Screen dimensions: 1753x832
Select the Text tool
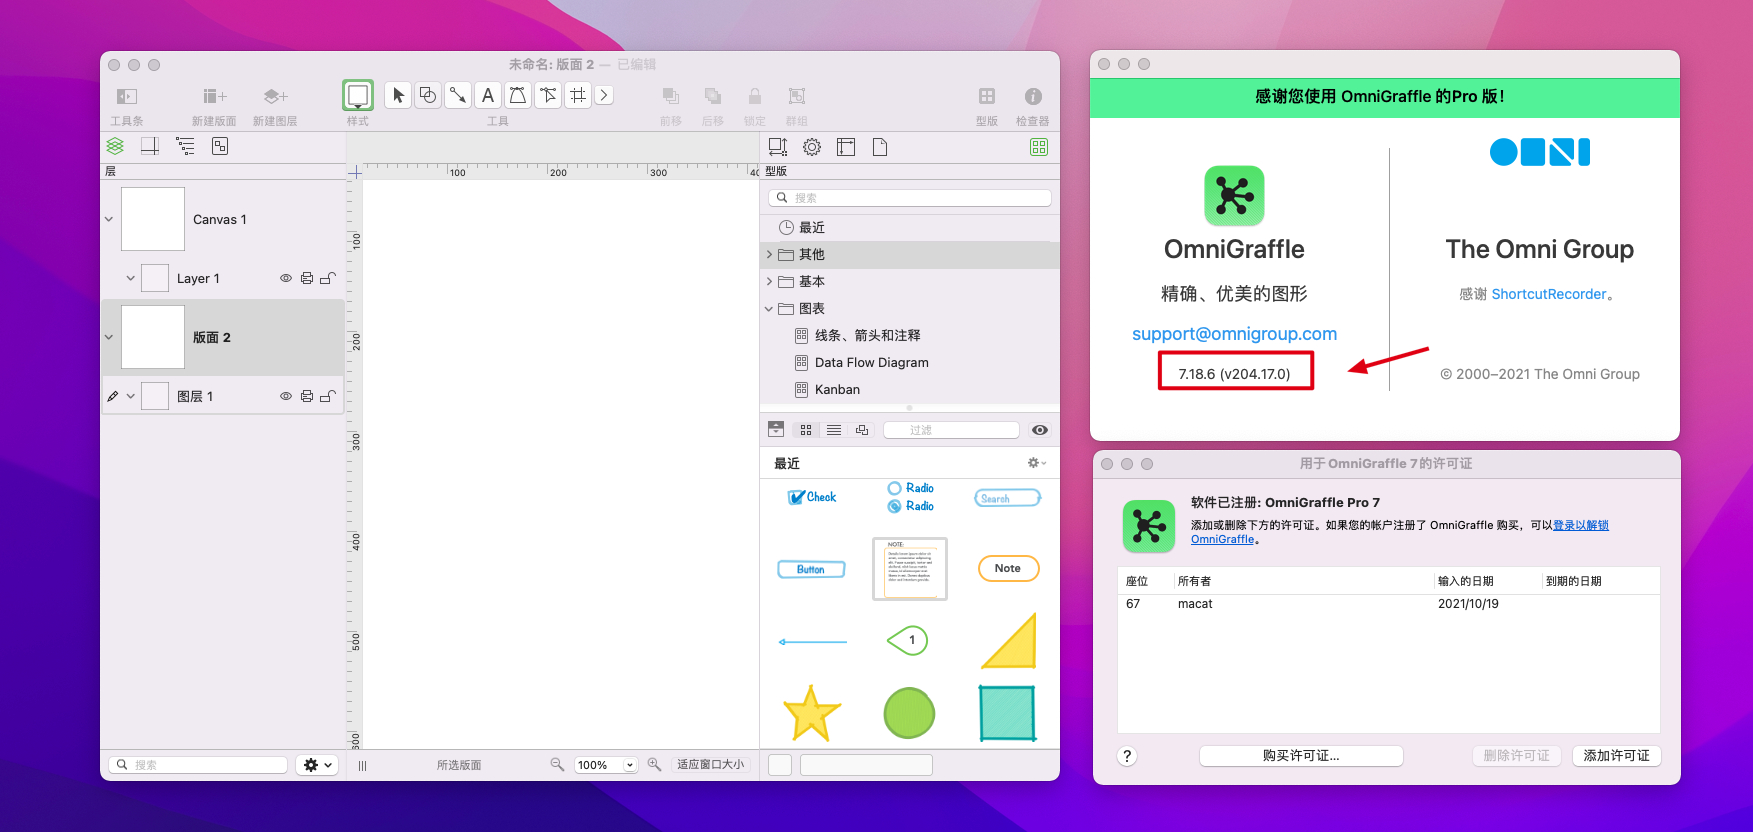tap(488, 95)
